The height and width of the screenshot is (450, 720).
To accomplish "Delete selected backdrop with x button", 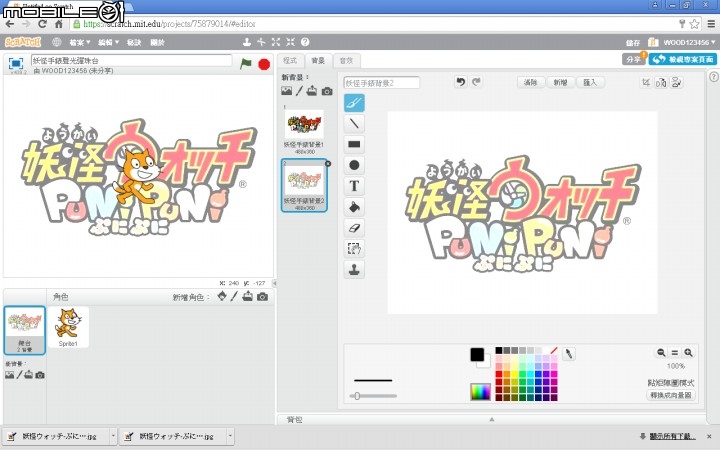I will click(328, 163).
